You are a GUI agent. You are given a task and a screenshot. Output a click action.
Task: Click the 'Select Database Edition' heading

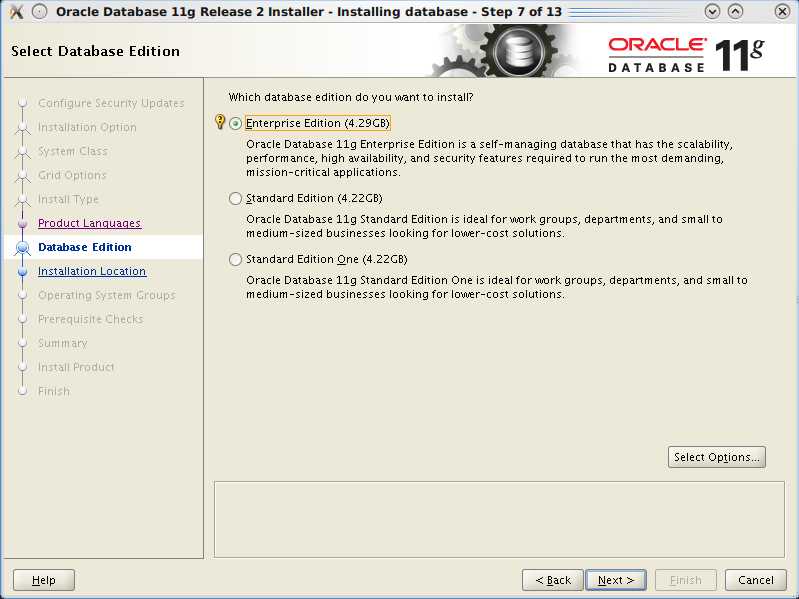(95, 51)
